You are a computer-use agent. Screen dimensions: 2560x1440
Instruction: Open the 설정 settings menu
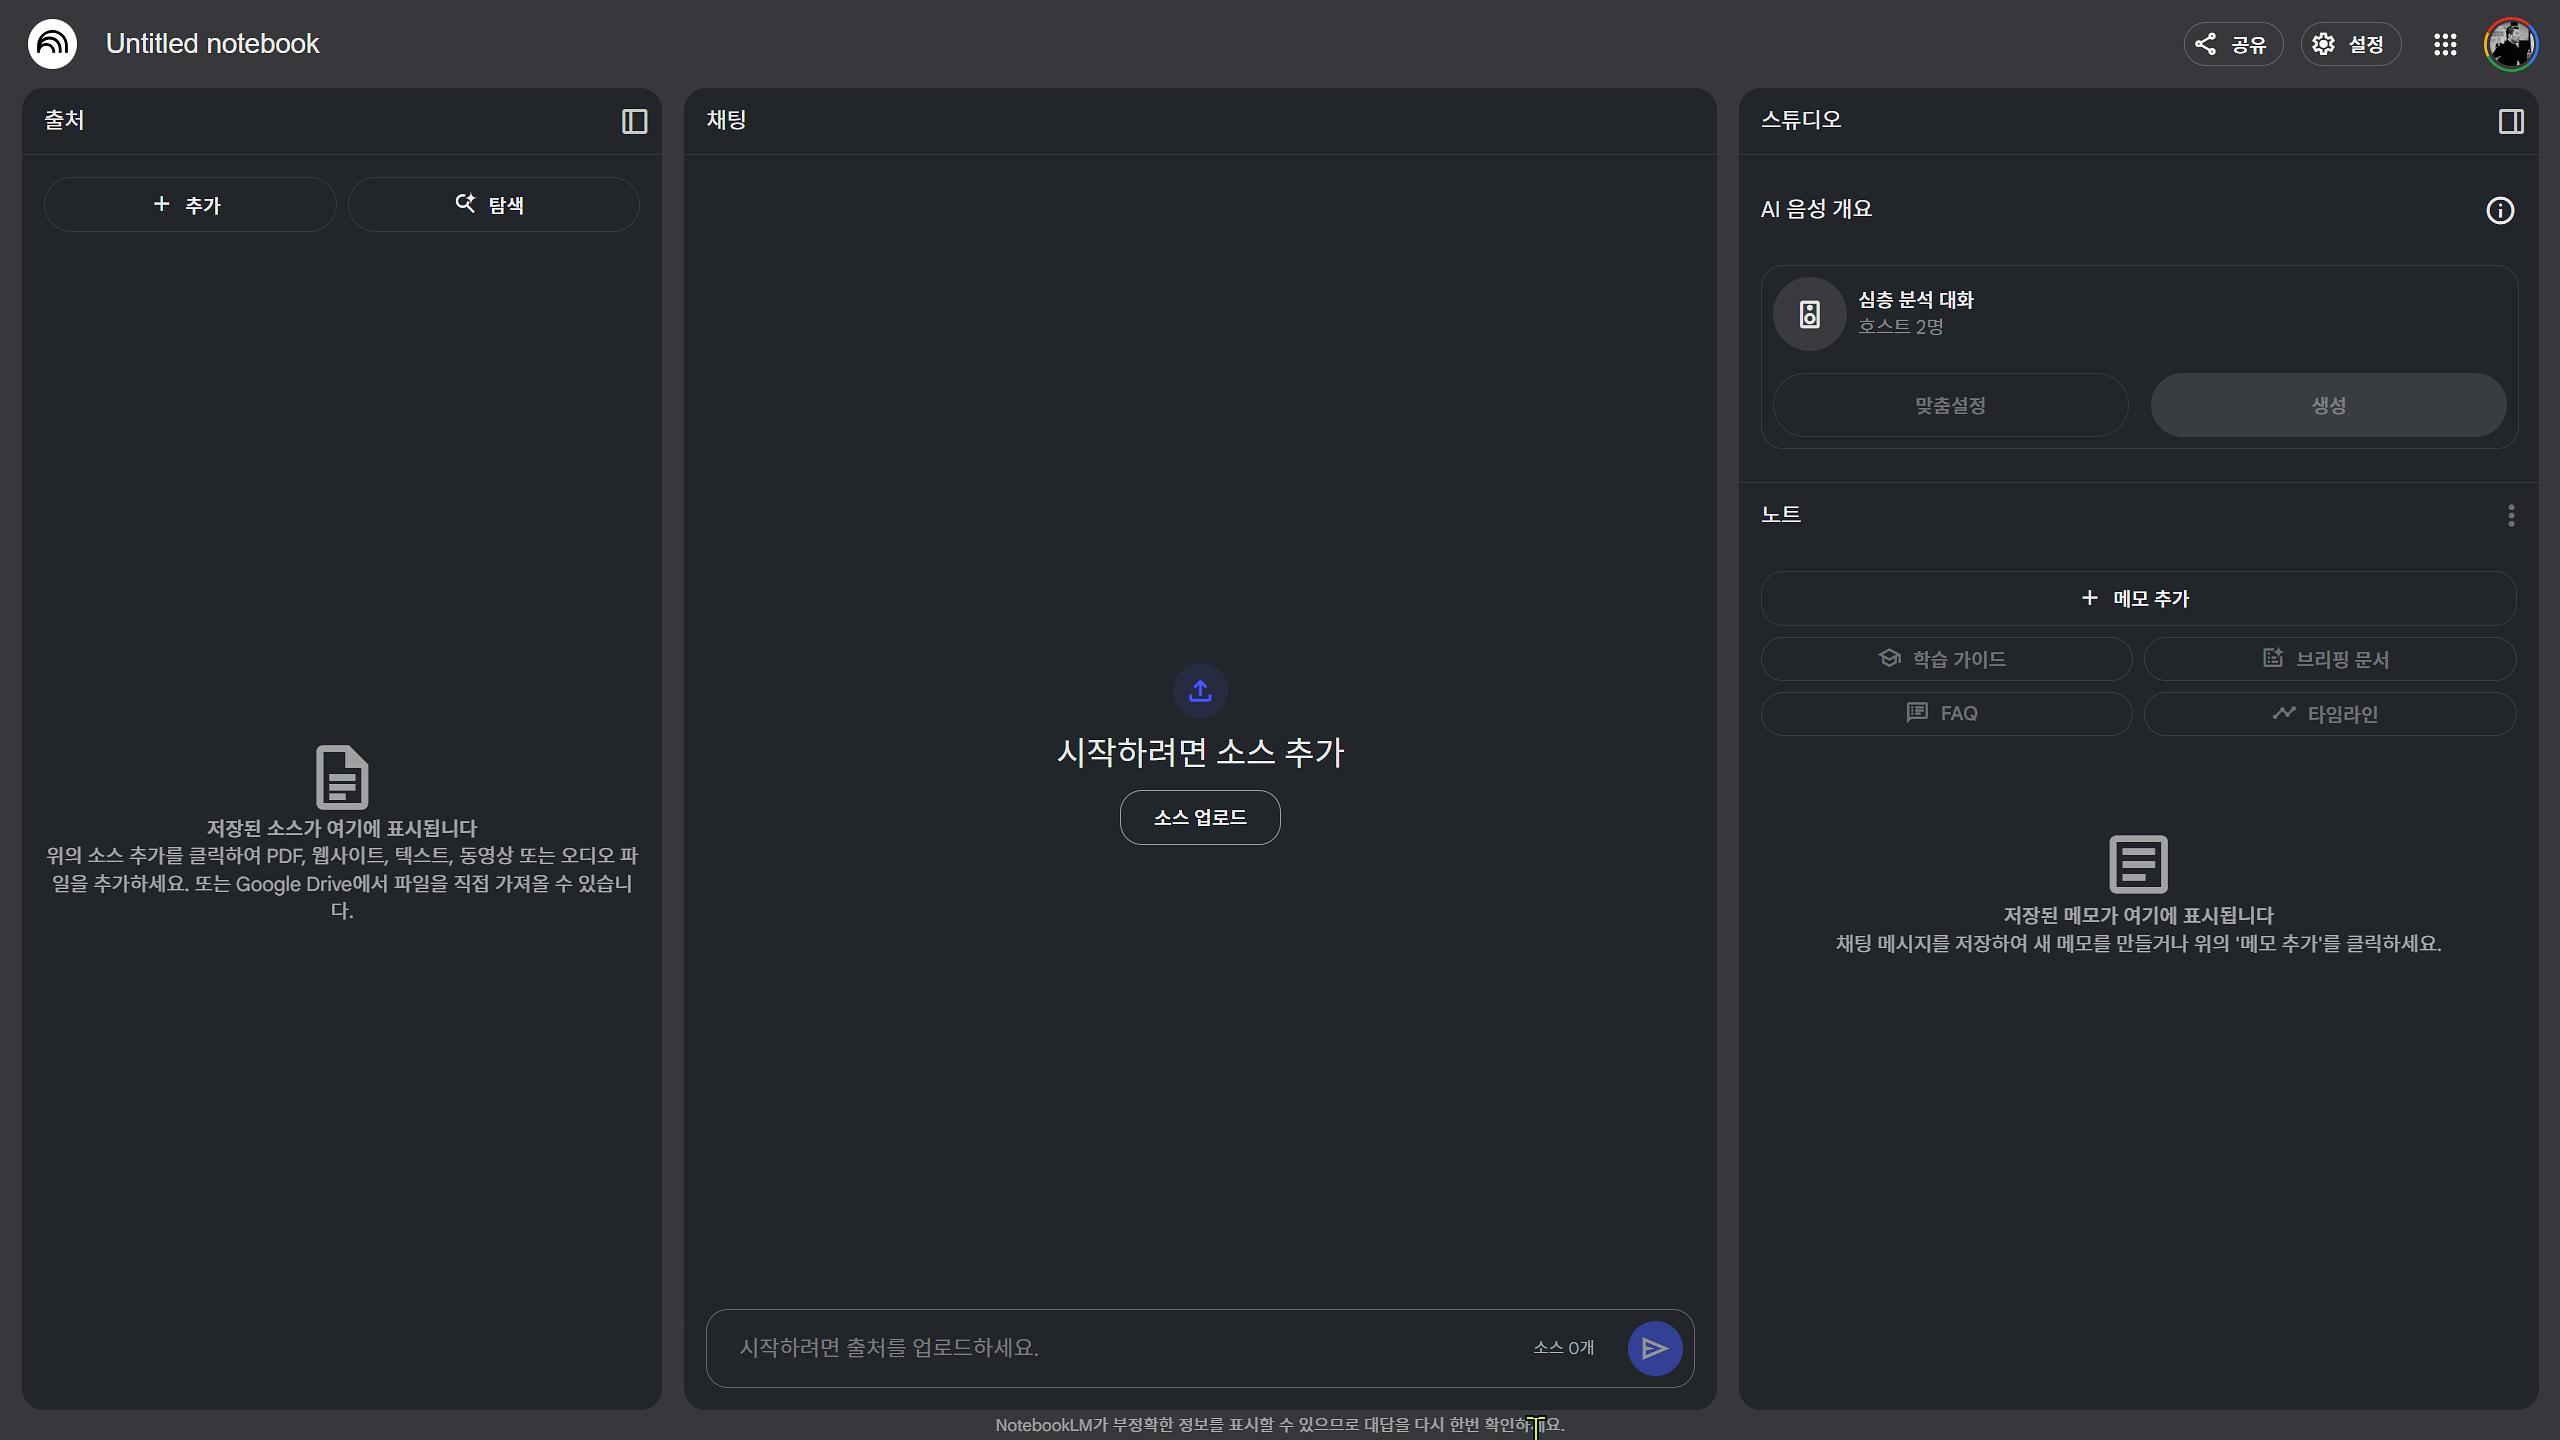(x=2350, y=44)
